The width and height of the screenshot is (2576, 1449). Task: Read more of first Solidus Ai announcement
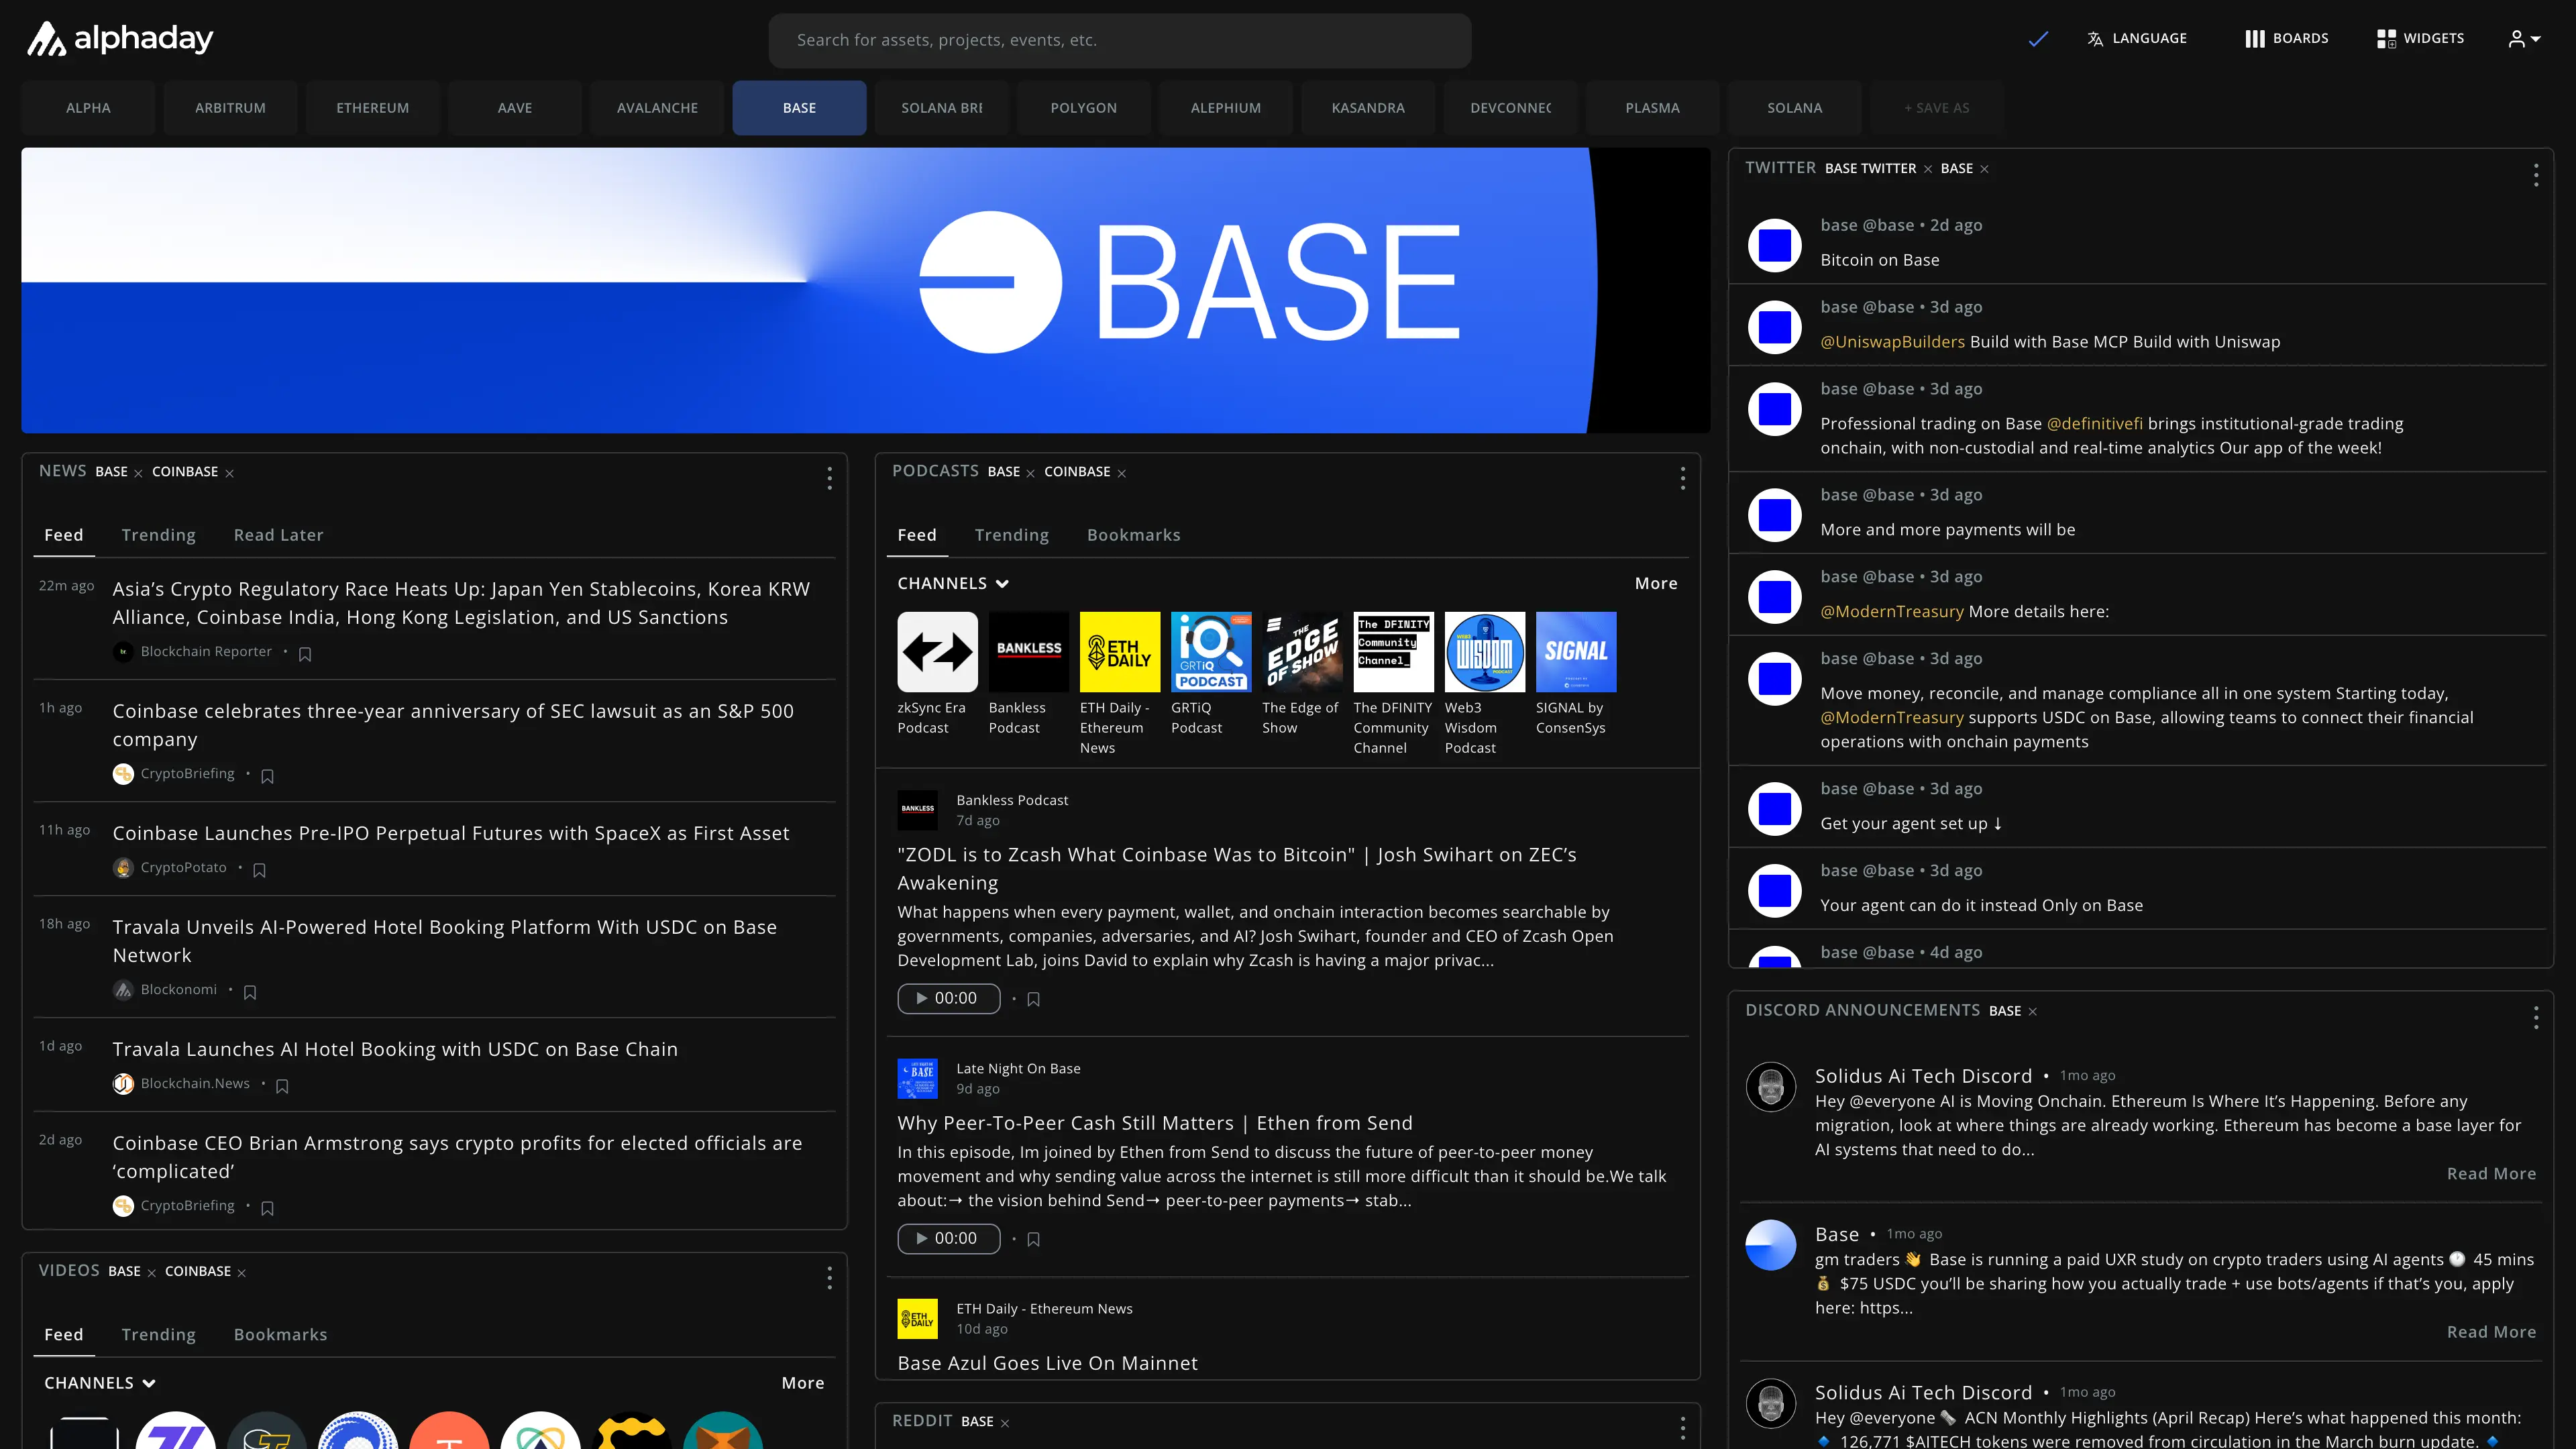(x=2491, y=1174)
